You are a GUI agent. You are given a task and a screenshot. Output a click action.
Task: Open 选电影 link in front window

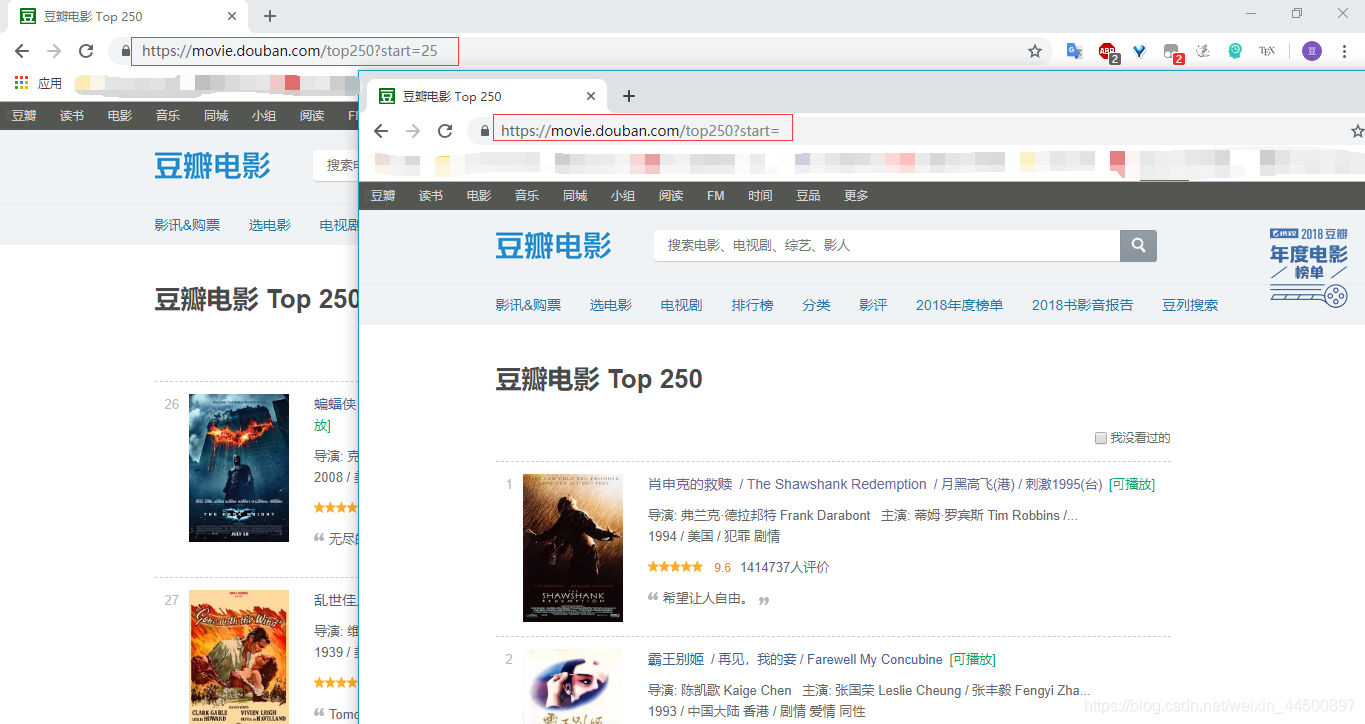tap(611, 305)
